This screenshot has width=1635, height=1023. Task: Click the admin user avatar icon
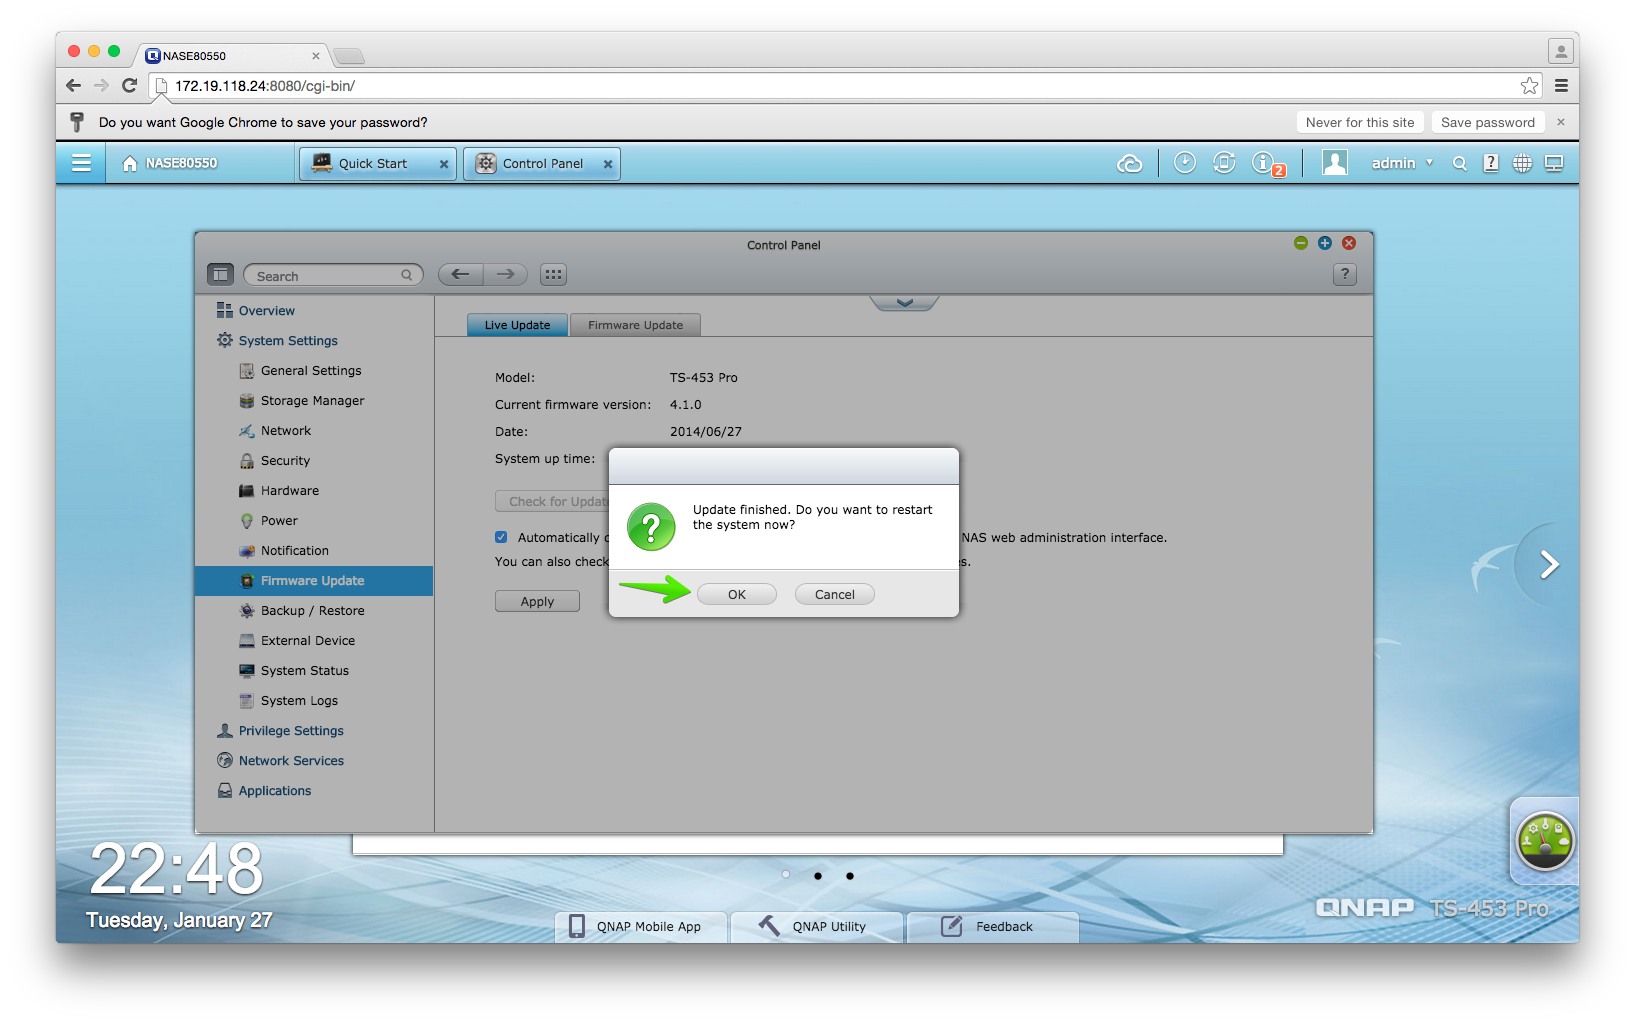[1335, 162]
